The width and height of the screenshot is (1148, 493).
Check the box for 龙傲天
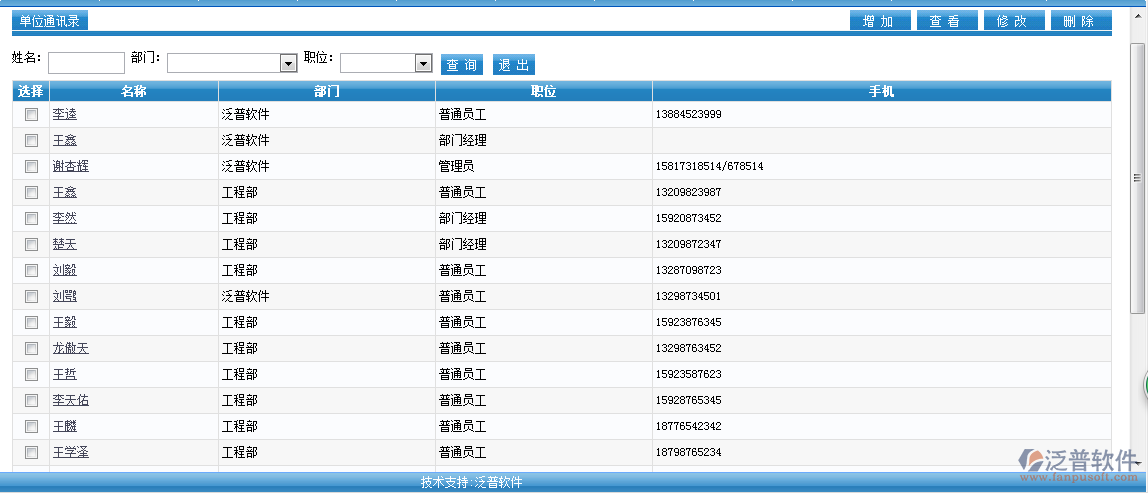click(x=31, y=348)
